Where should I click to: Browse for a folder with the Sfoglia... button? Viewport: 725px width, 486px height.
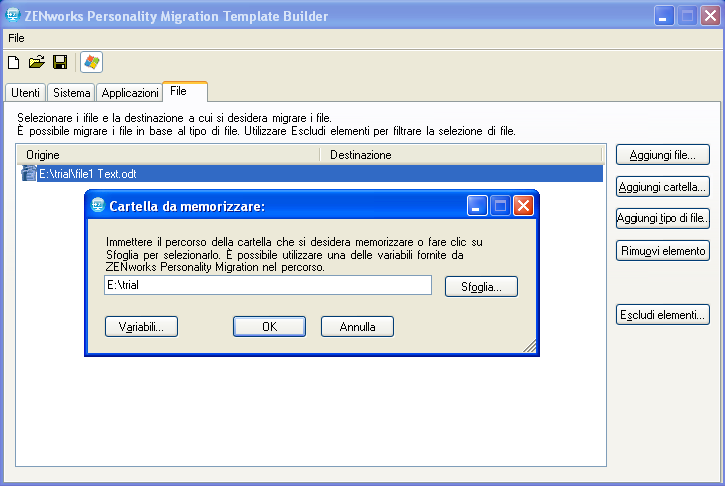[x=481, y=287]
